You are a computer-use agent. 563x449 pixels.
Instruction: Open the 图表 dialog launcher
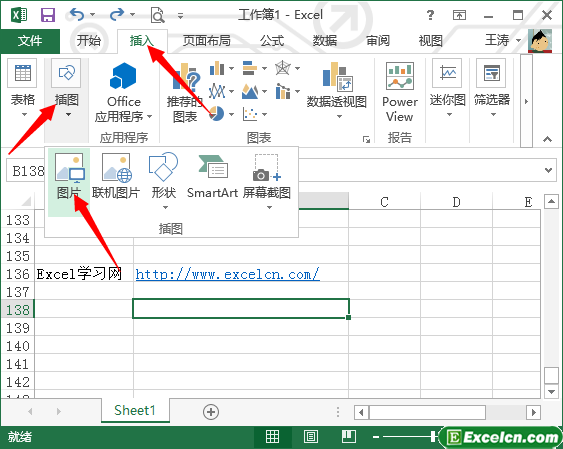click(x=366, y=139)
